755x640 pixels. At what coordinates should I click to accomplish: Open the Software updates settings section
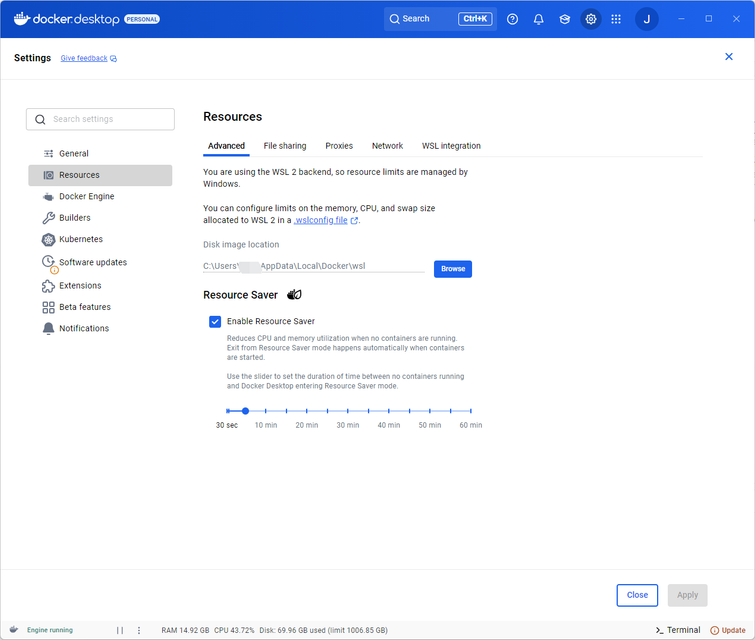tap(100, 262)
